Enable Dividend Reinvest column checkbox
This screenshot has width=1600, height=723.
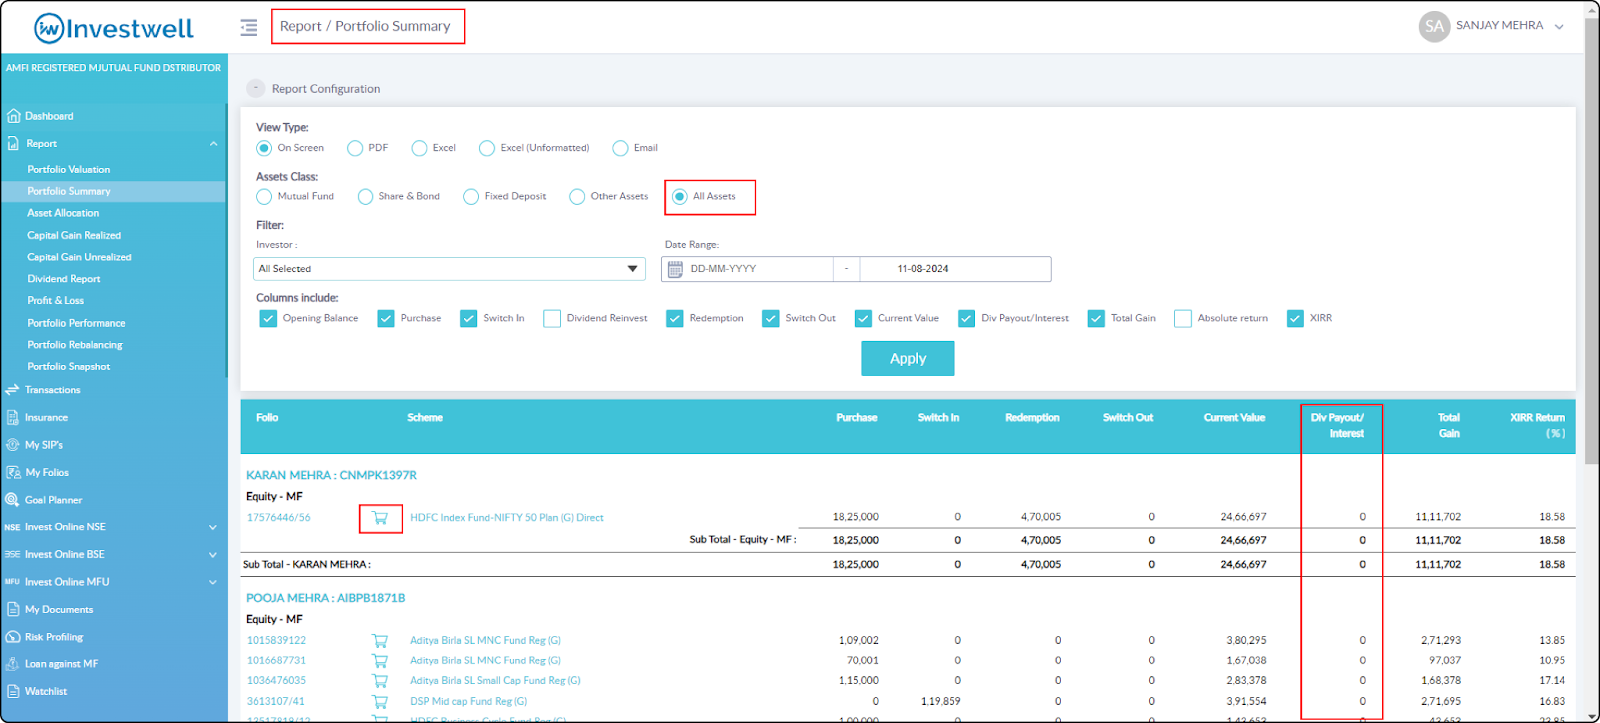tap(552, 318)
